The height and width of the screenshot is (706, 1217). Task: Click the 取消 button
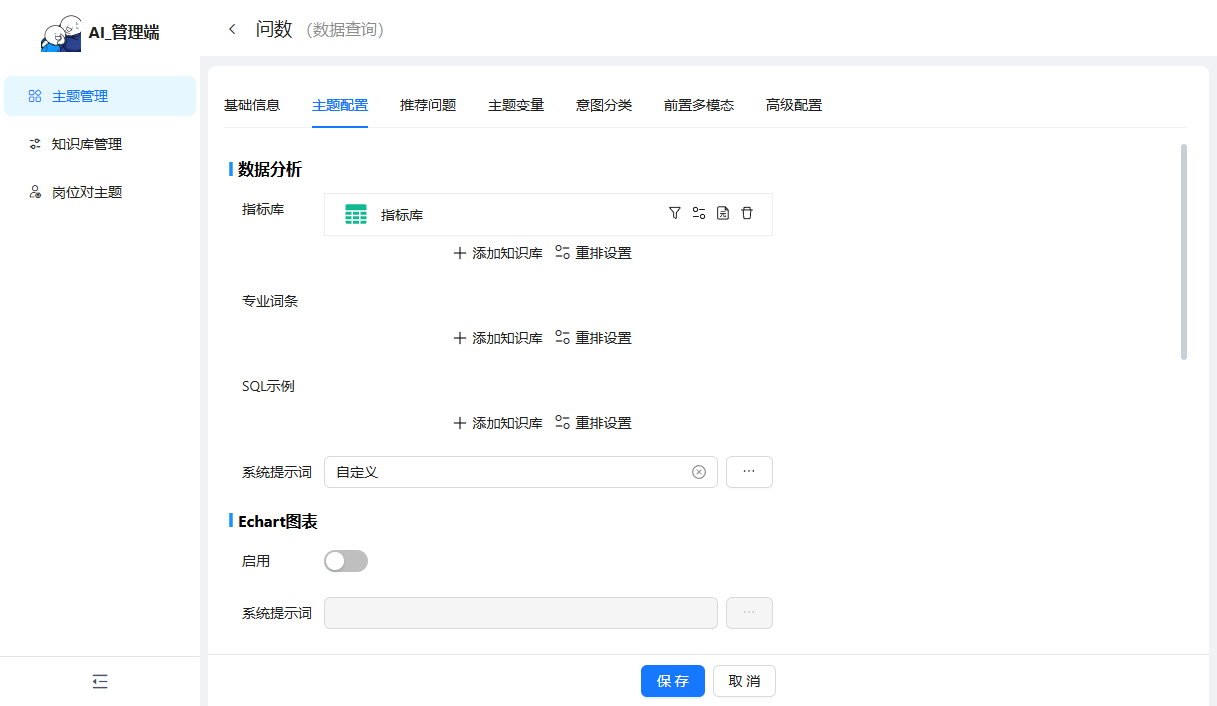(744, 681)
